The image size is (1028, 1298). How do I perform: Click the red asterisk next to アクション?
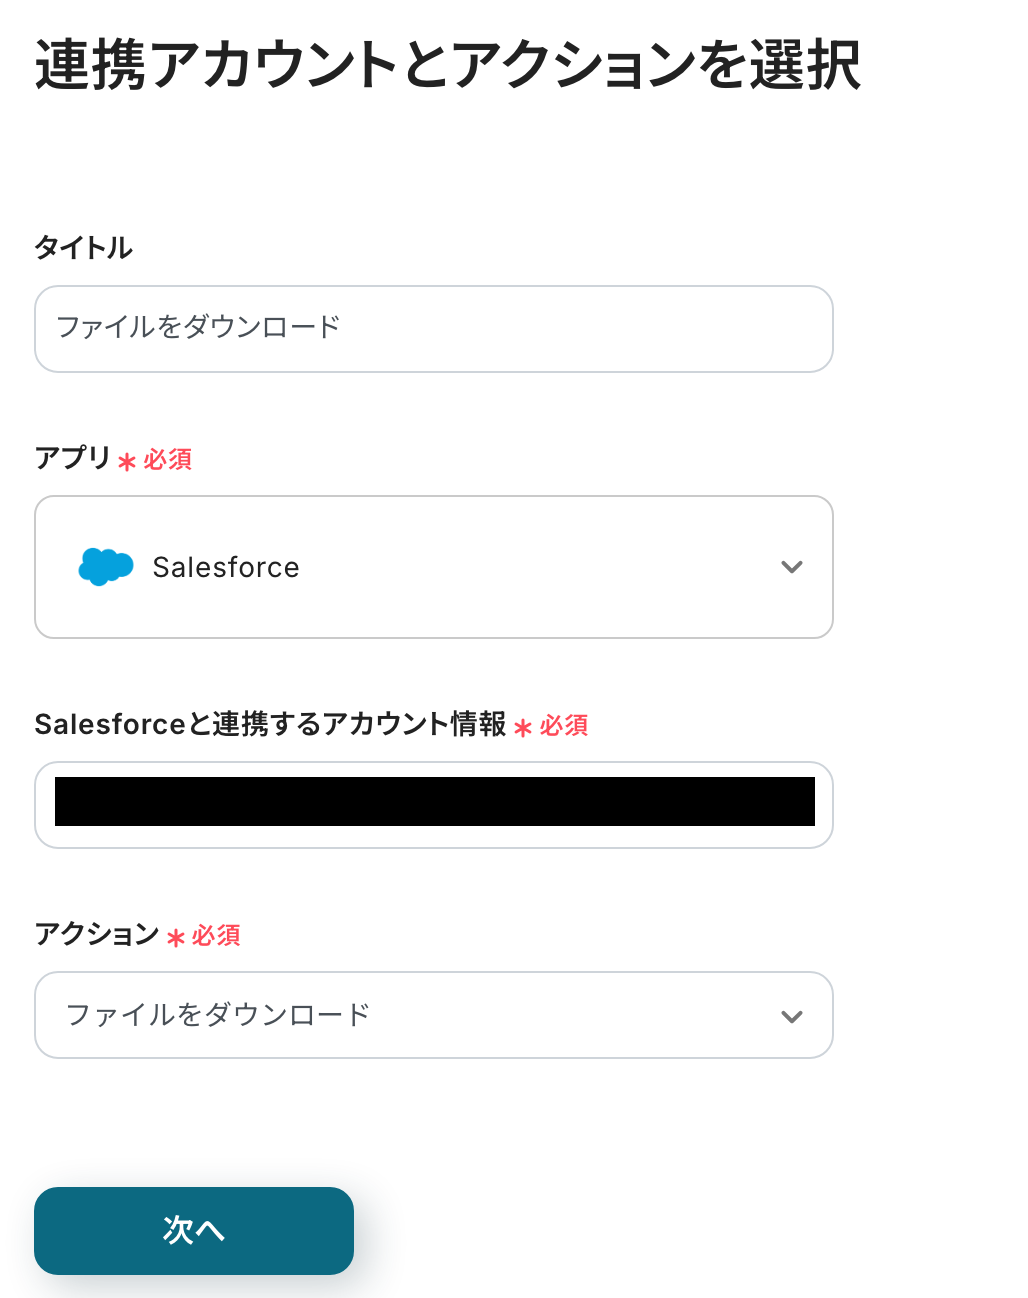(x=176, y=938)
